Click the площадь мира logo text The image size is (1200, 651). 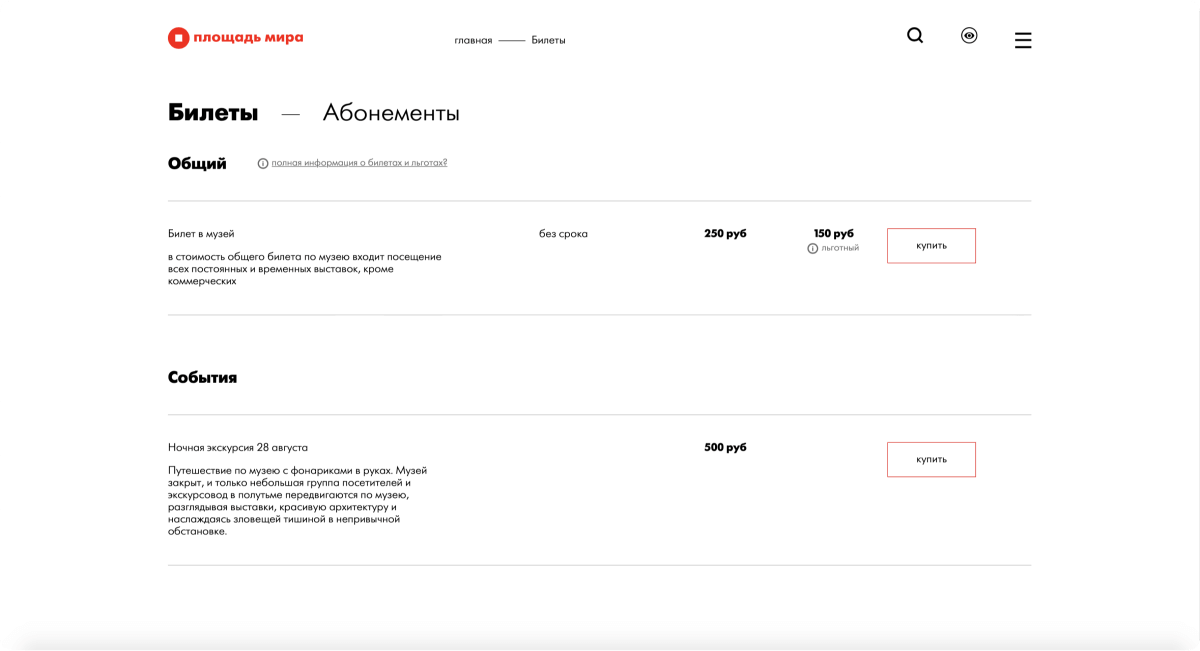[248, 38]
